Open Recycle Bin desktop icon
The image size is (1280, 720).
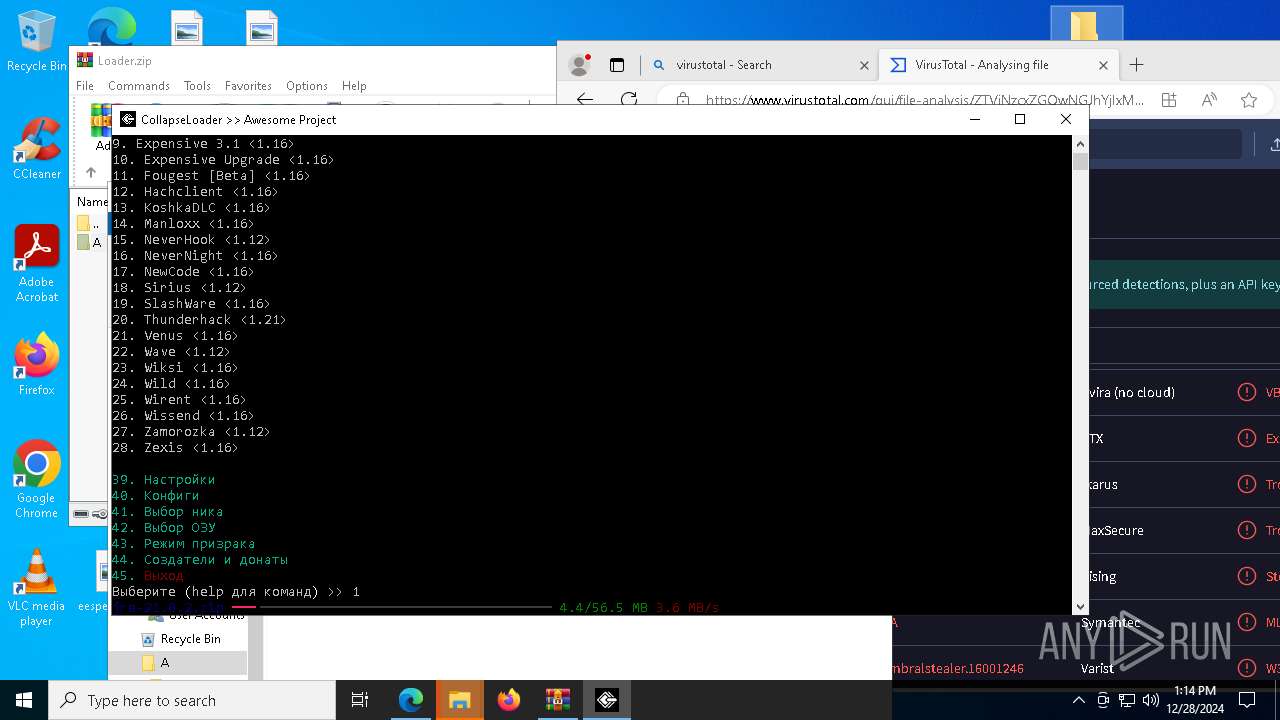[36, 42]
